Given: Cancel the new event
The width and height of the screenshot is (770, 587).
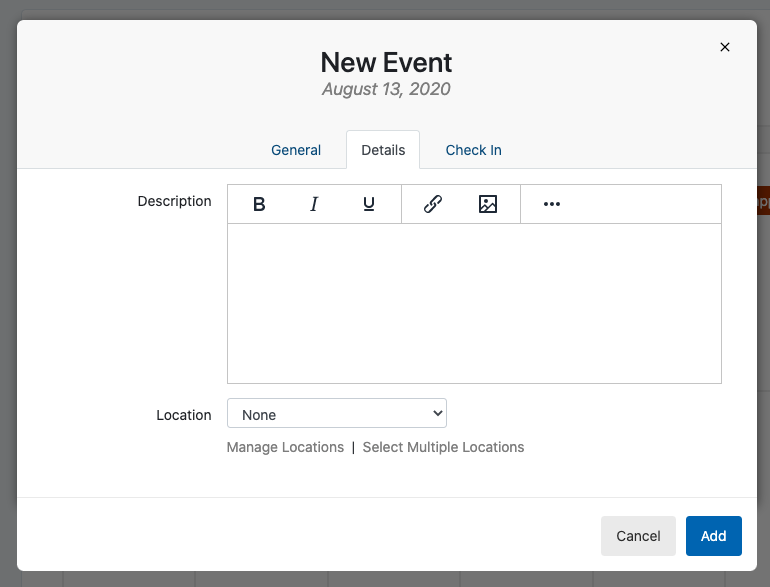Looking at the screenshot, I should coord(638,536).
